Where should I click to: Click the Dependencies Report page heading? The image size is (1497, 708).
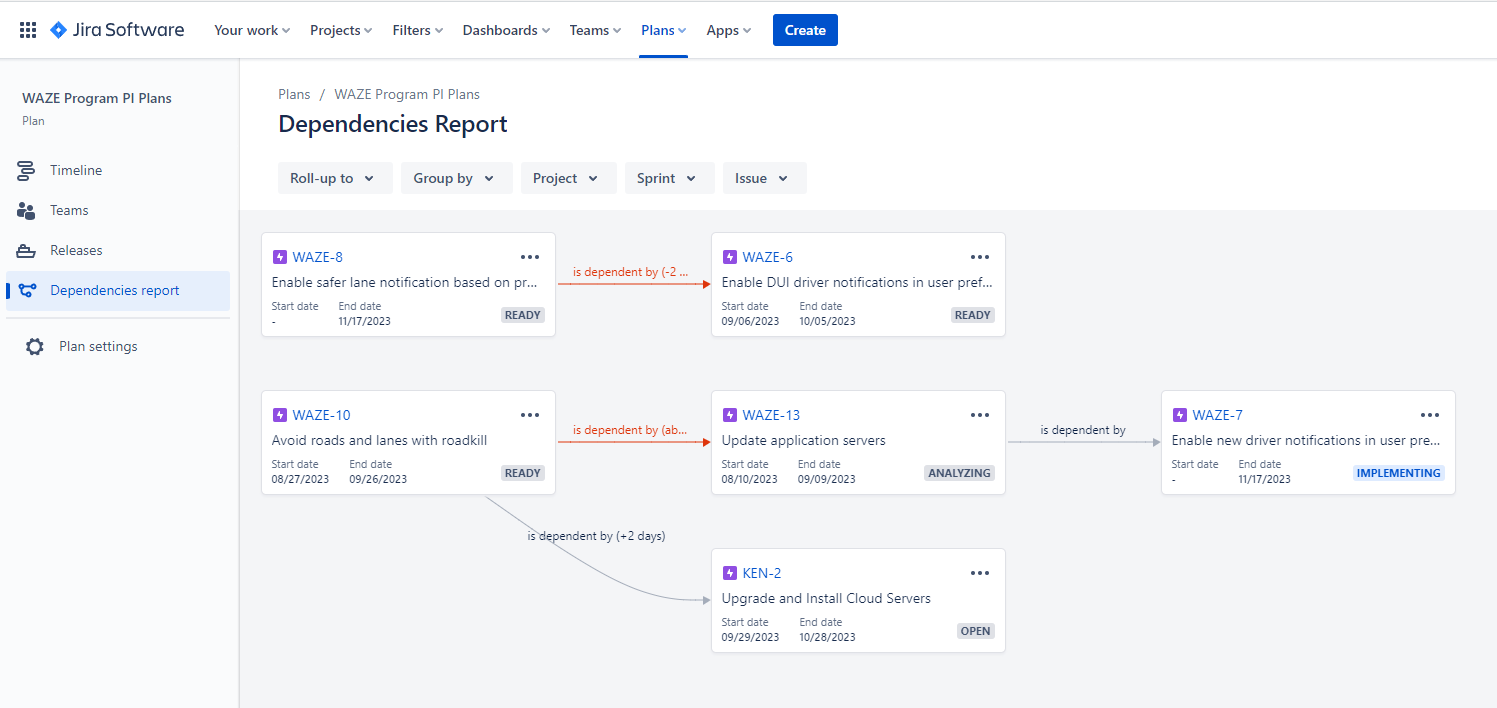pyautogui.click(x=393, y=124)
